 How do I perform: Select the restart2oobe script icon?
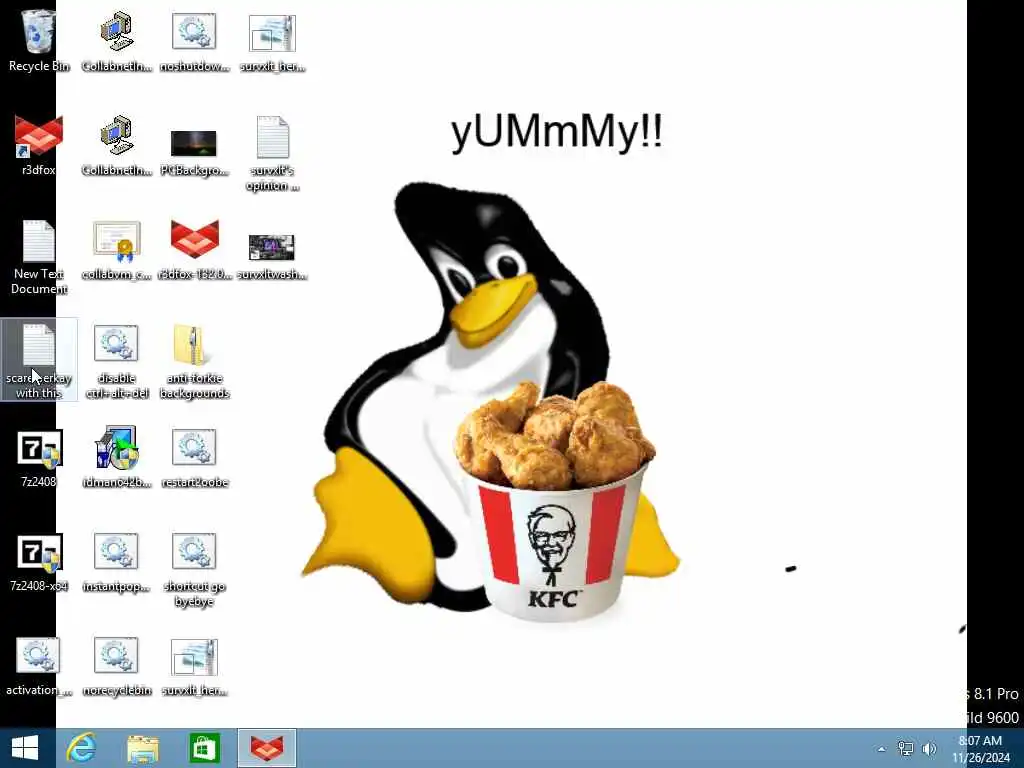coord(194,457)
